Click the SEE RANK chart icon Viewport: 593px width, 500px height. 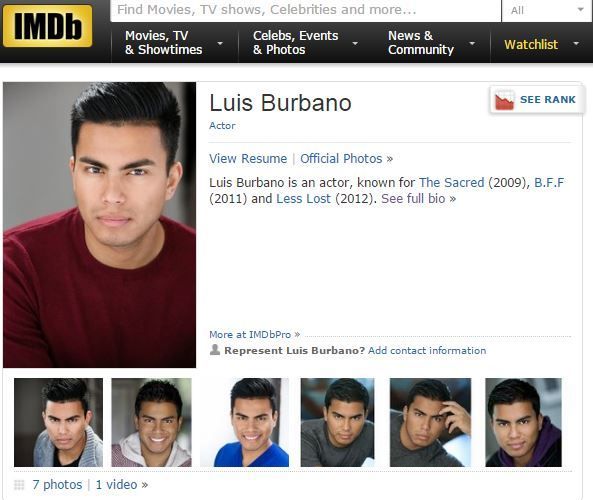(x=505, y=100)
